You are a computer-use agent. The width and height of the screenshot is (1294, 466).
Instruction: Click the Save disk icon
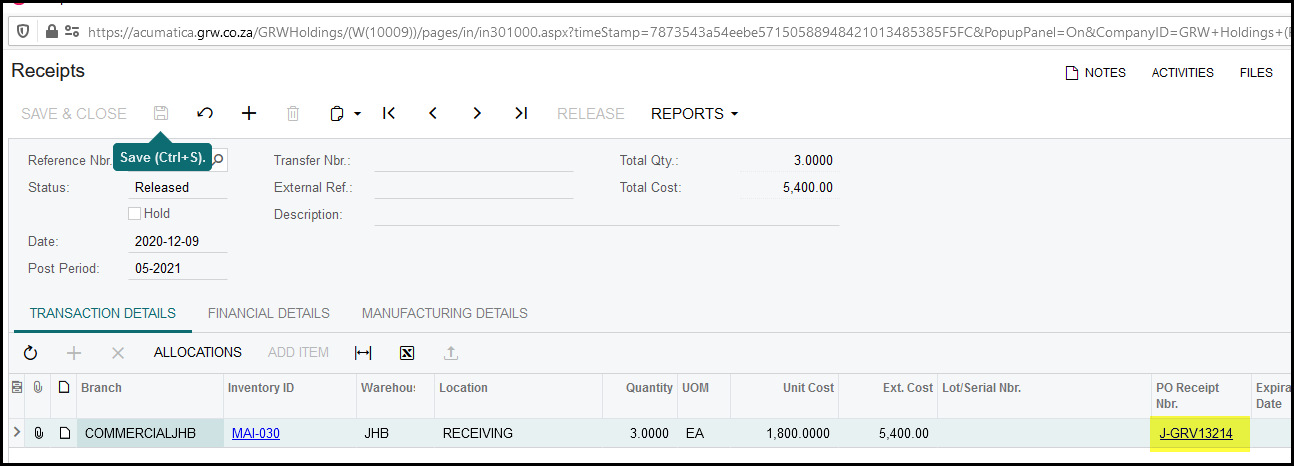pos(160,113)
